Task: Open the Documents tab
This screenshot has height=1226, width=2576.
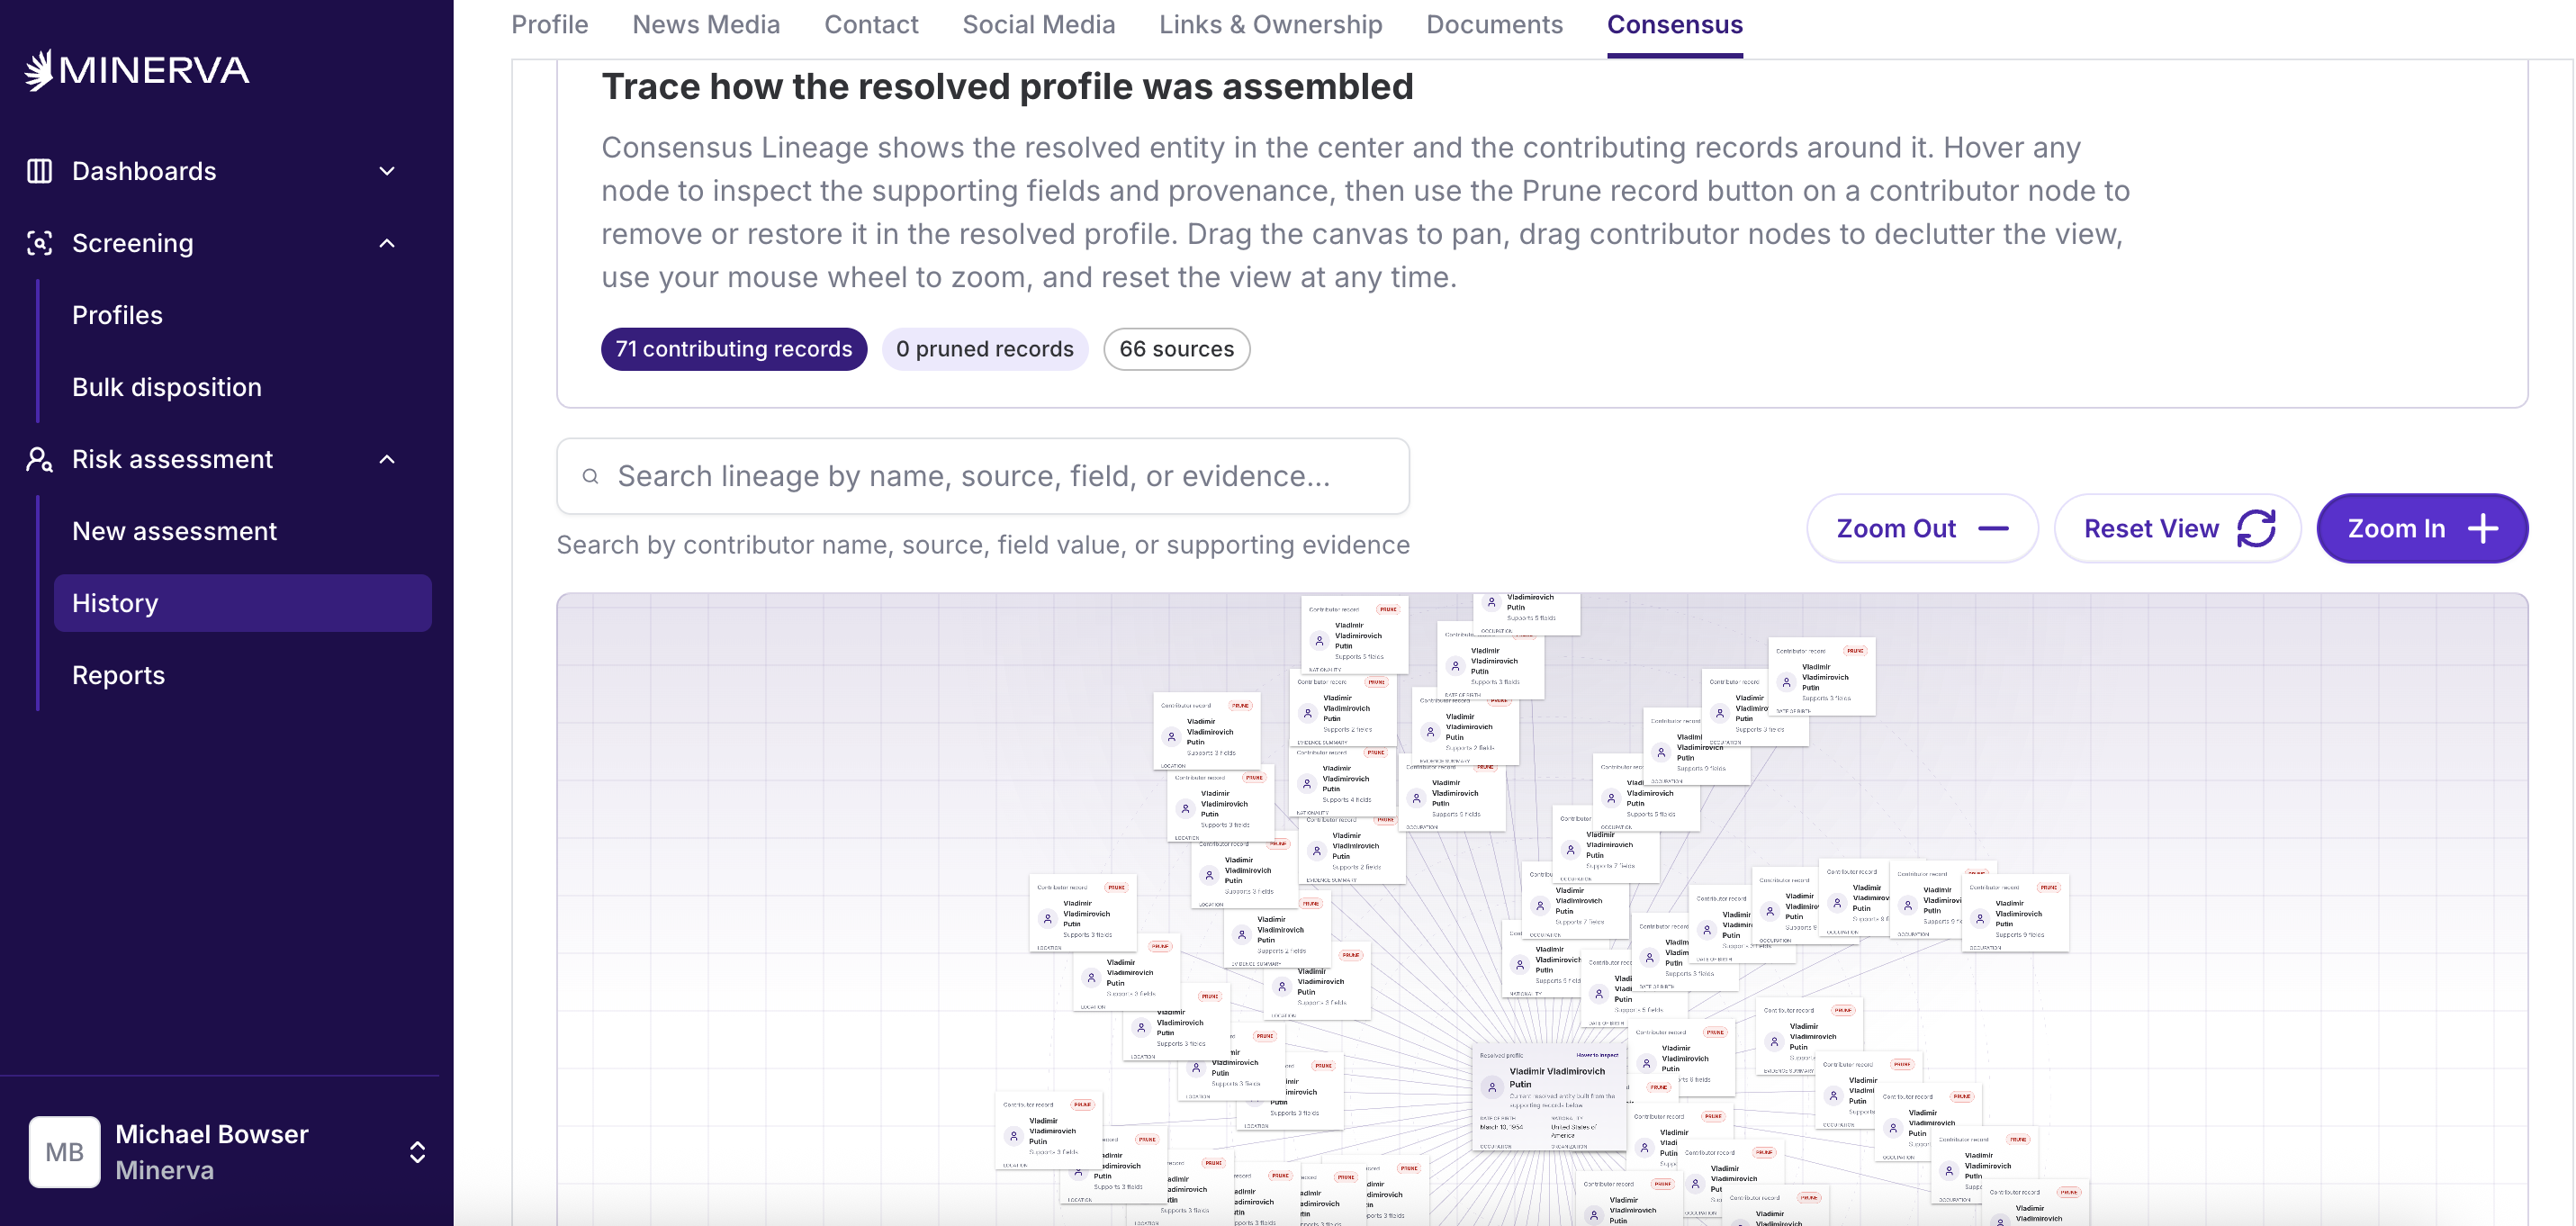Action: click(1494, 25)
